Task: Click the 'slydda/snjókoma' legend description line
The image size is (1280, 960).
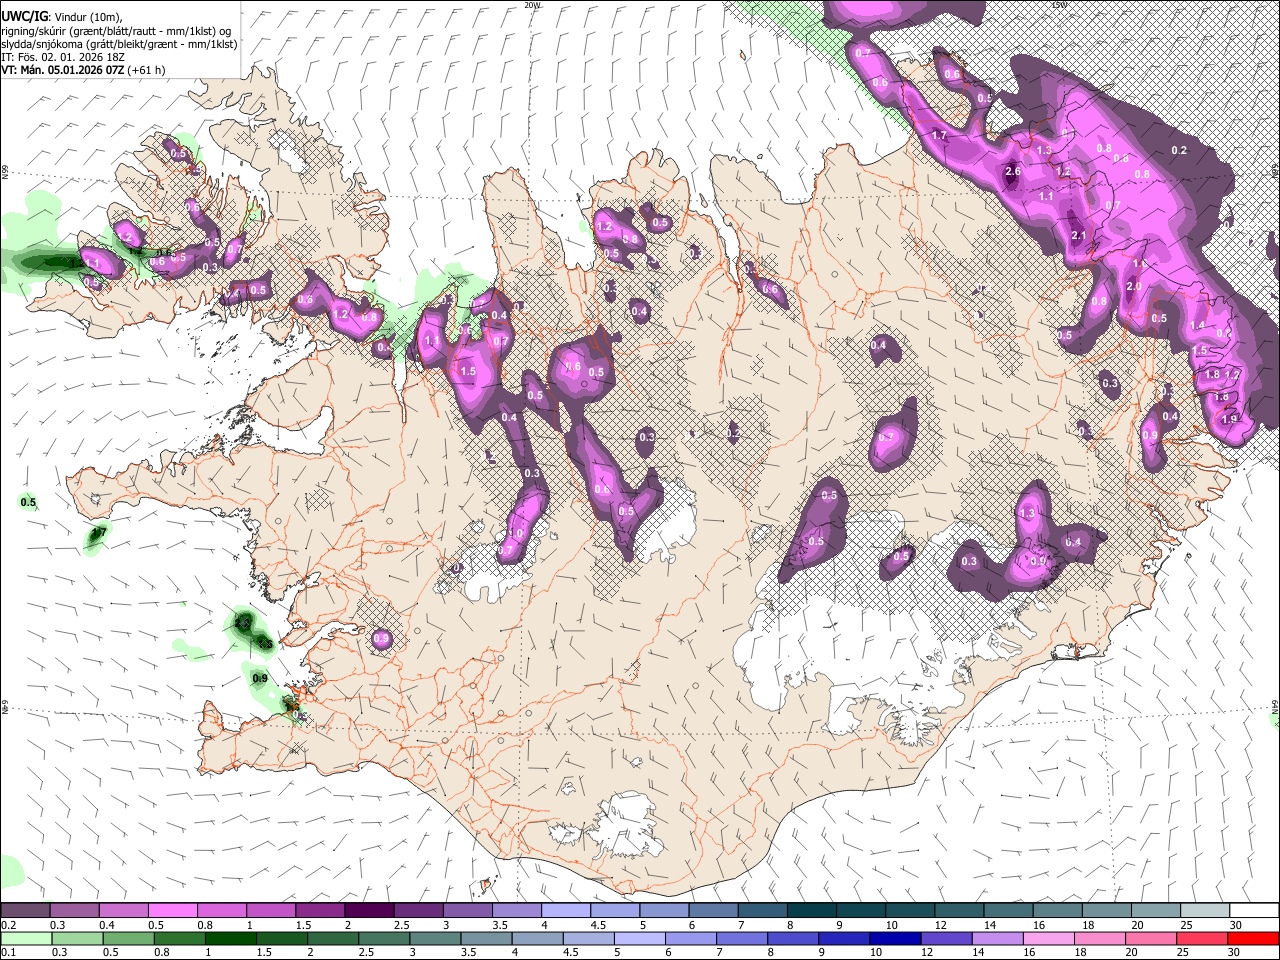Action: [x=119, y=44]
